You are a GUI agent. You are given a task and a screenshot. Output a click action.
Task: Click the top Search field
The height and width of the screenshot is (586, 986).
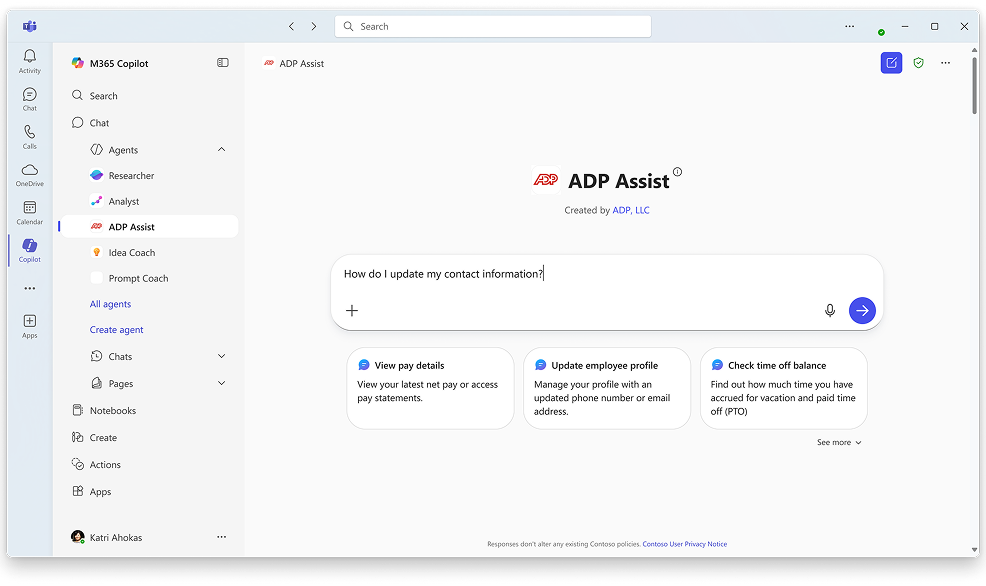[x=493, y=26]
